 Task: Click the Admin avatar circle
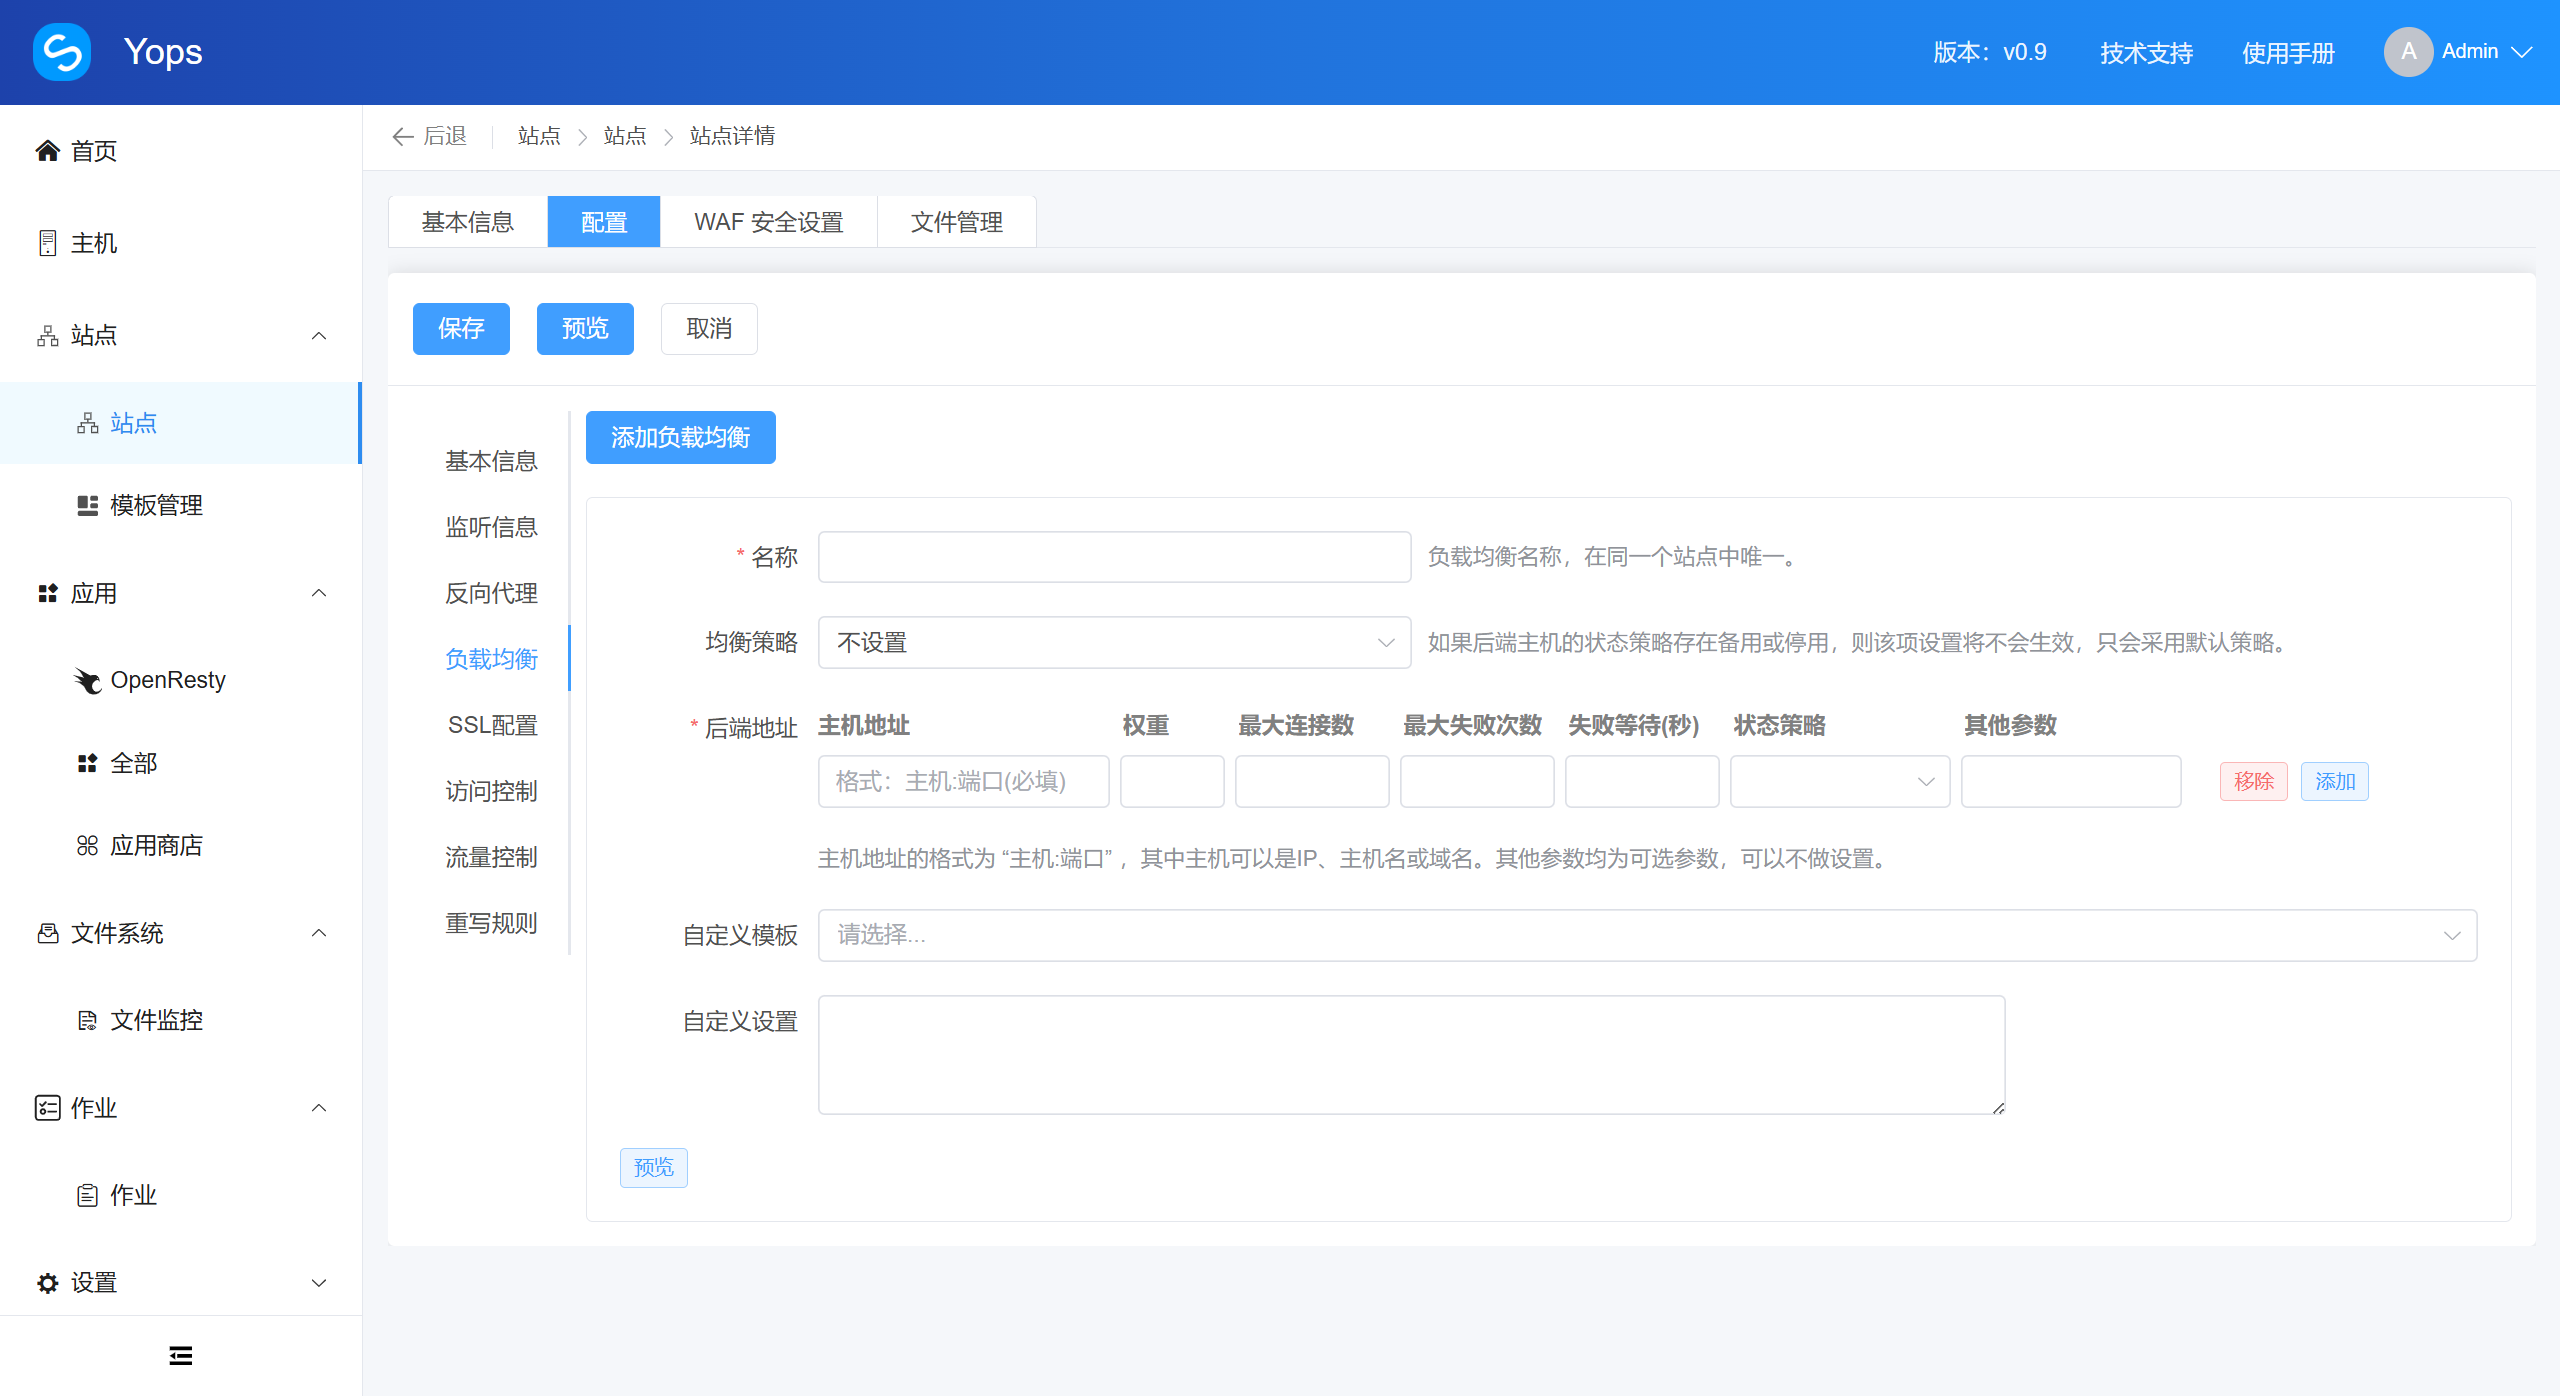pyautogui.click(x=2408, y=52)
